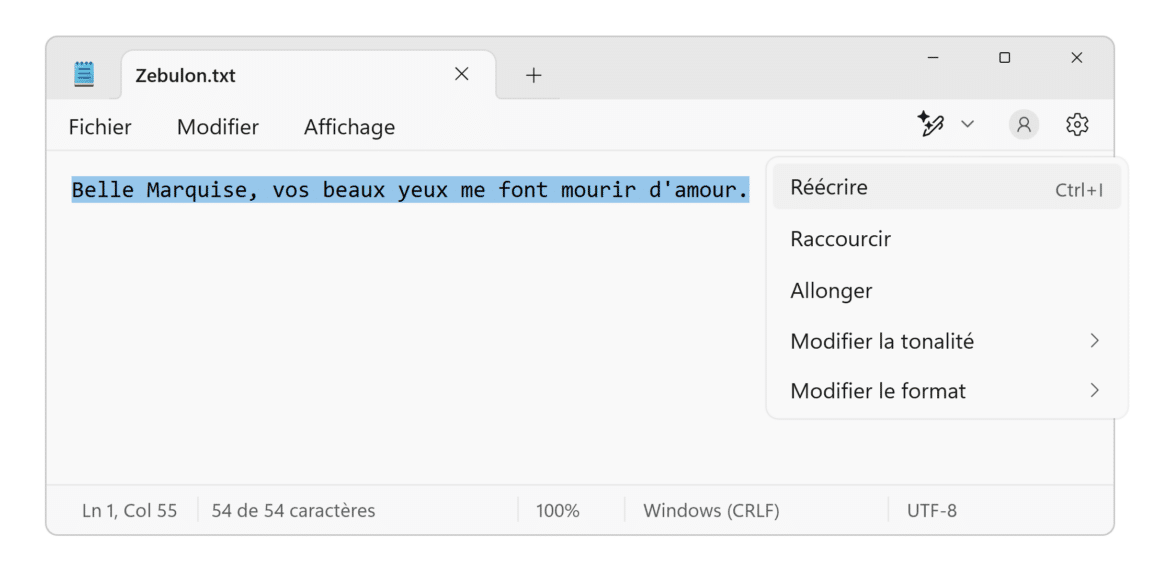This screenshot has width=1170, height=574.
Task: Click the Notepad app icon in title bar
Action: (85, 75)
